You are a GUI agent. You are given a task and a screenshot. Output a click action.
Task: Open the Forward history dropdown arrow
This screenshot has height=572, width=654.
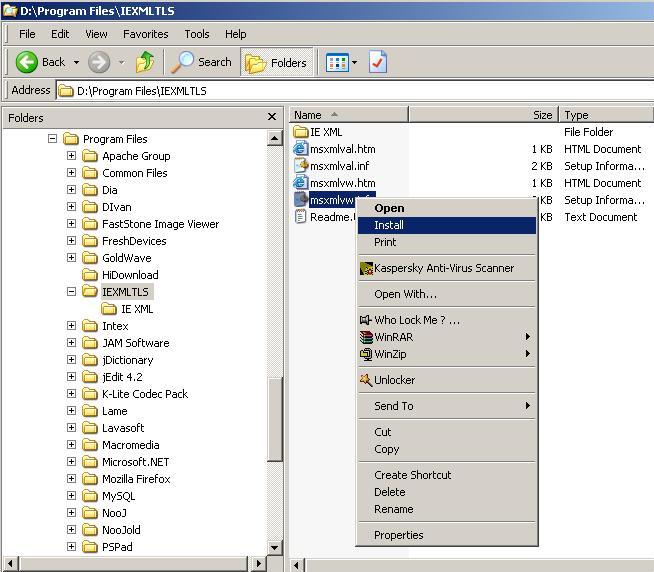(121, 63)
